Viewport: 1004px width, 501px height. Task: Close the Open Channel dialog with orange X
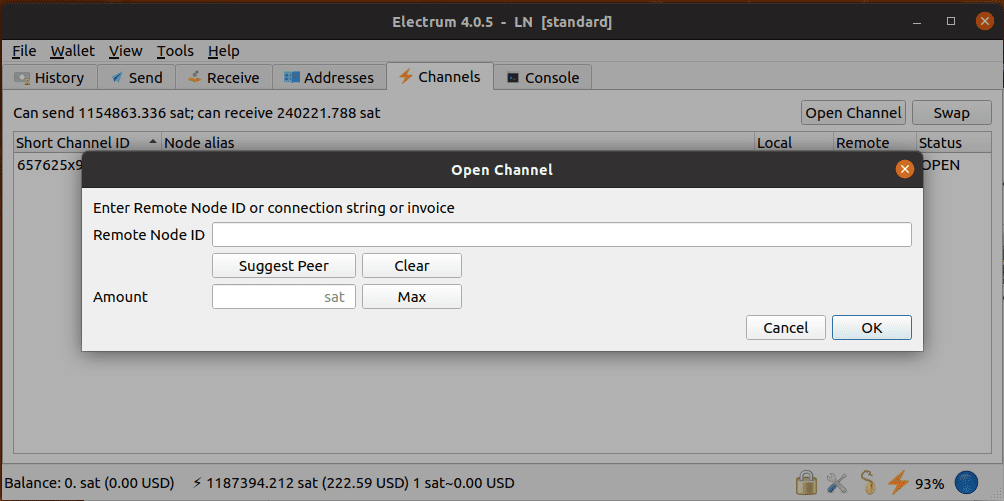pos(904,169)
